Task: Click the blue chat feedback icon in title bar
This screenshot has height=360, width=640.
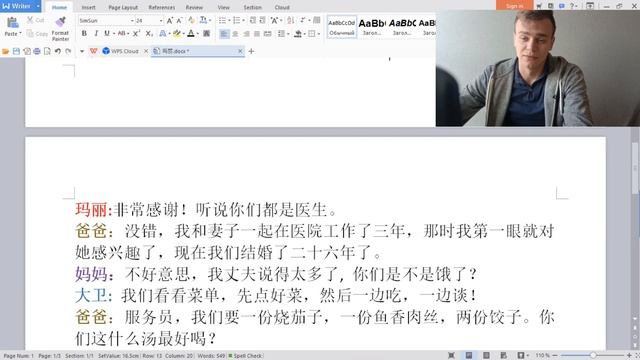Action: [562, 6]
